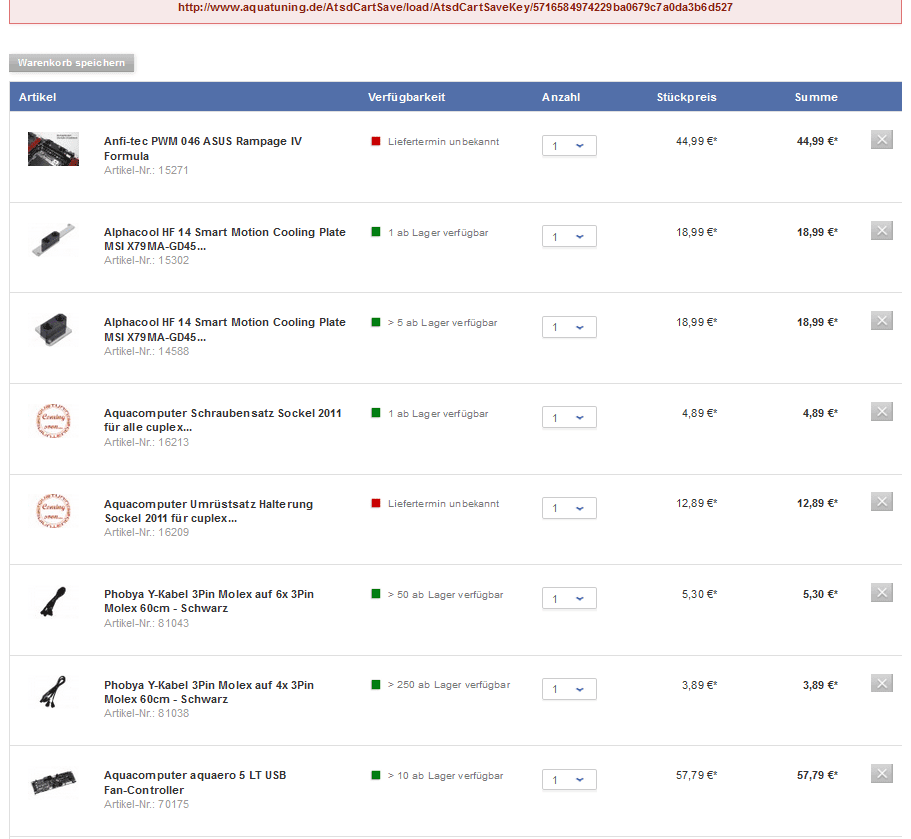This screenshot has width=911, height=839.
Task: Click 'Artikel-Nr.: 15271' text
Action: coord(146,170)
